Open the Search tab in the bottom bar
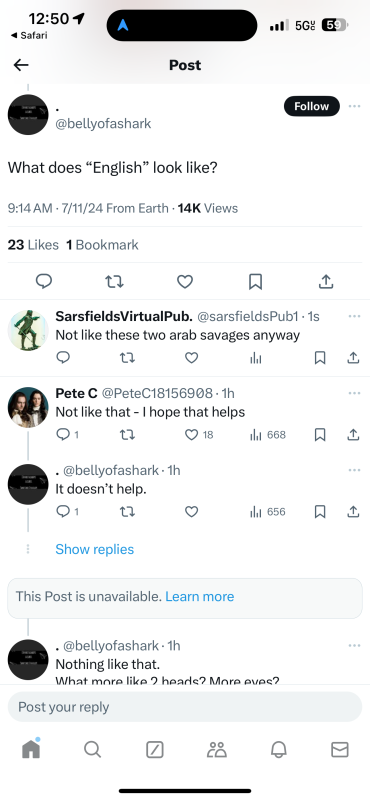 pyautogui.click(x=92, y=749)
